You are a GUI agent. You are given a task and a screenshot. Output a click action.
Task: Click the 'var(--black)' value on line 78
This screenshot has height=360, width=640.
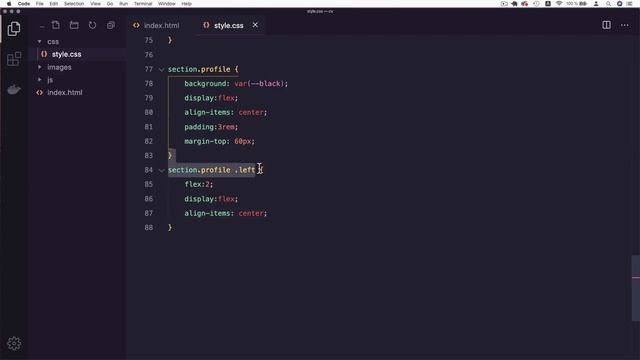(259, 84)
